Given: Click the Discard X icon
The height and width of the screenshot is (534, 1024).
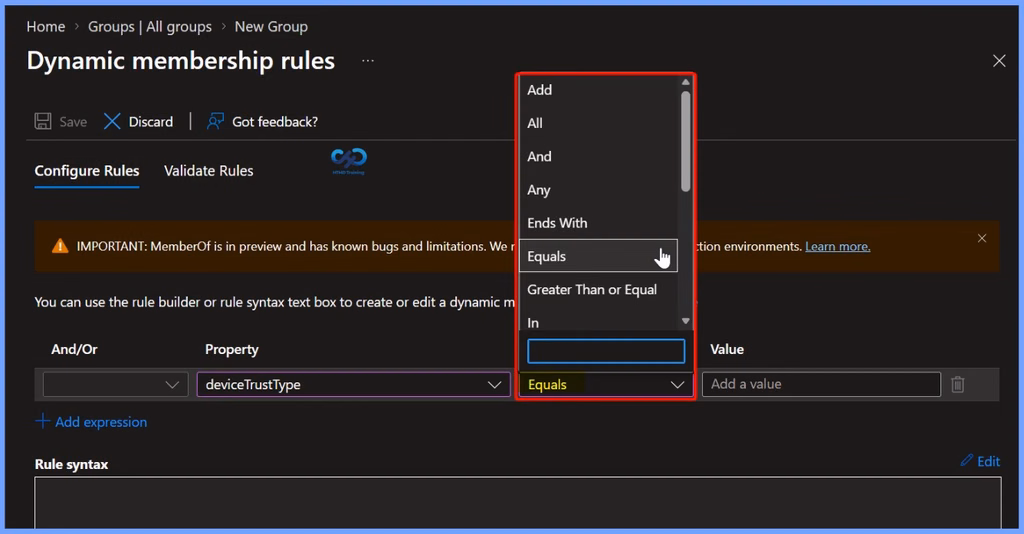Looking at the screenshot, I should (112, 121).
